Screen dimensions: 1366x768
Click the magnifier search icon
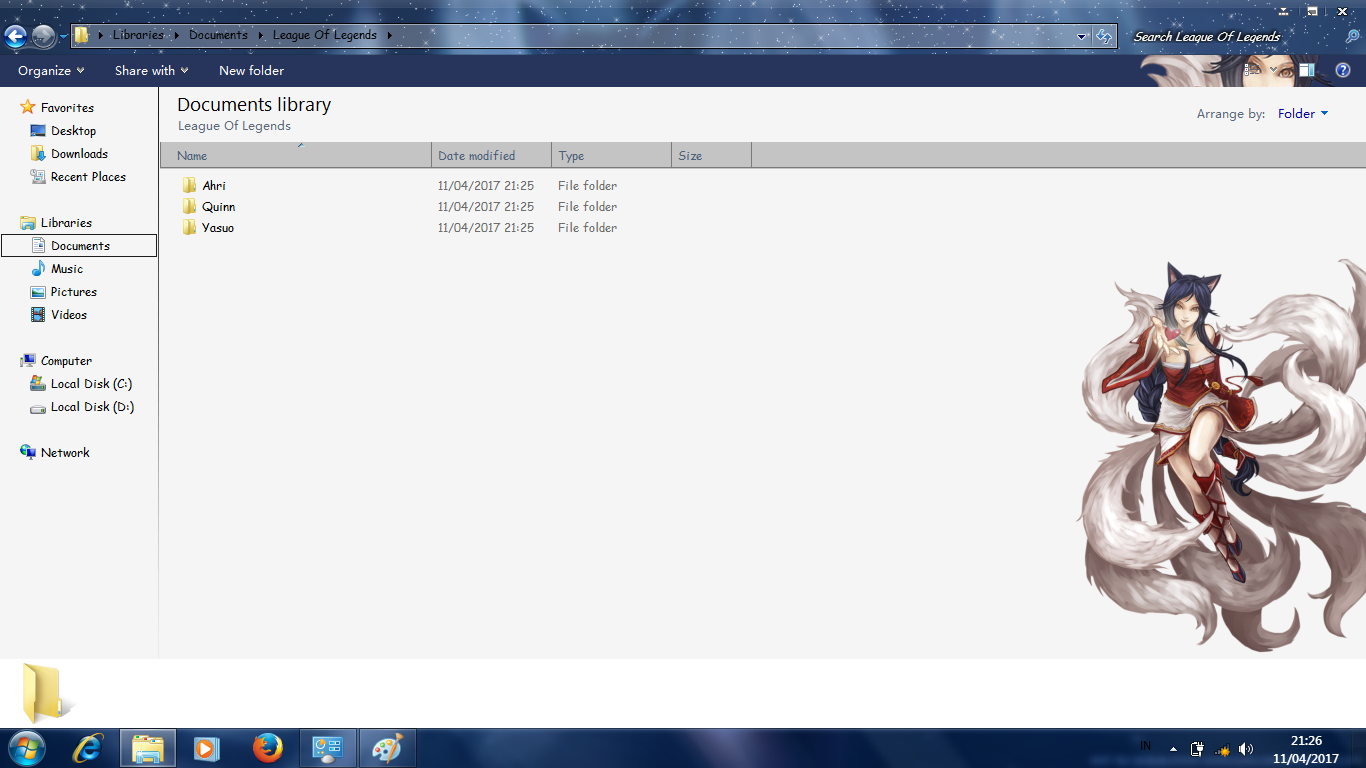[x=1352, y=36]
